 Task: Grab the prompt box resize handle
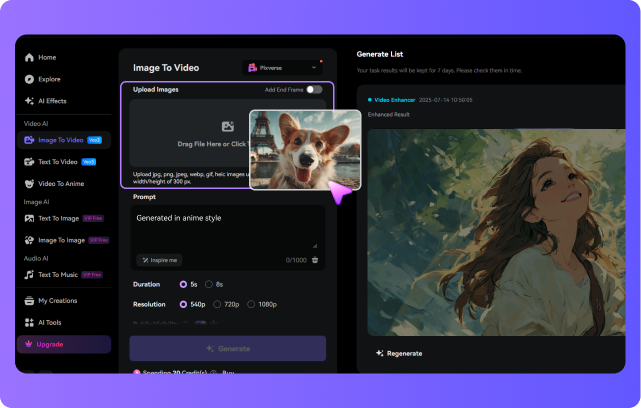[315, 246]
